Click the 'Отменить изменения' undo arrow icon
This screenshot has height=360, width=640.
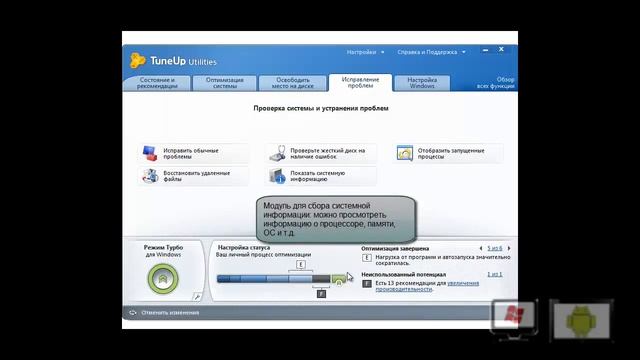(133, 313)
